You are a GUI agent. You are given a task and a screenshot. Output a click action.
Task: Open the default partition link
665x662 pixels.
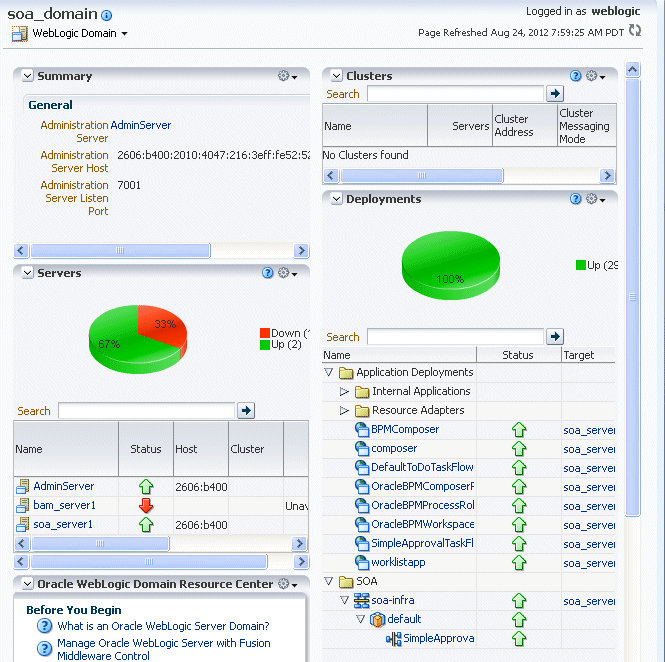tap(404, 619)
